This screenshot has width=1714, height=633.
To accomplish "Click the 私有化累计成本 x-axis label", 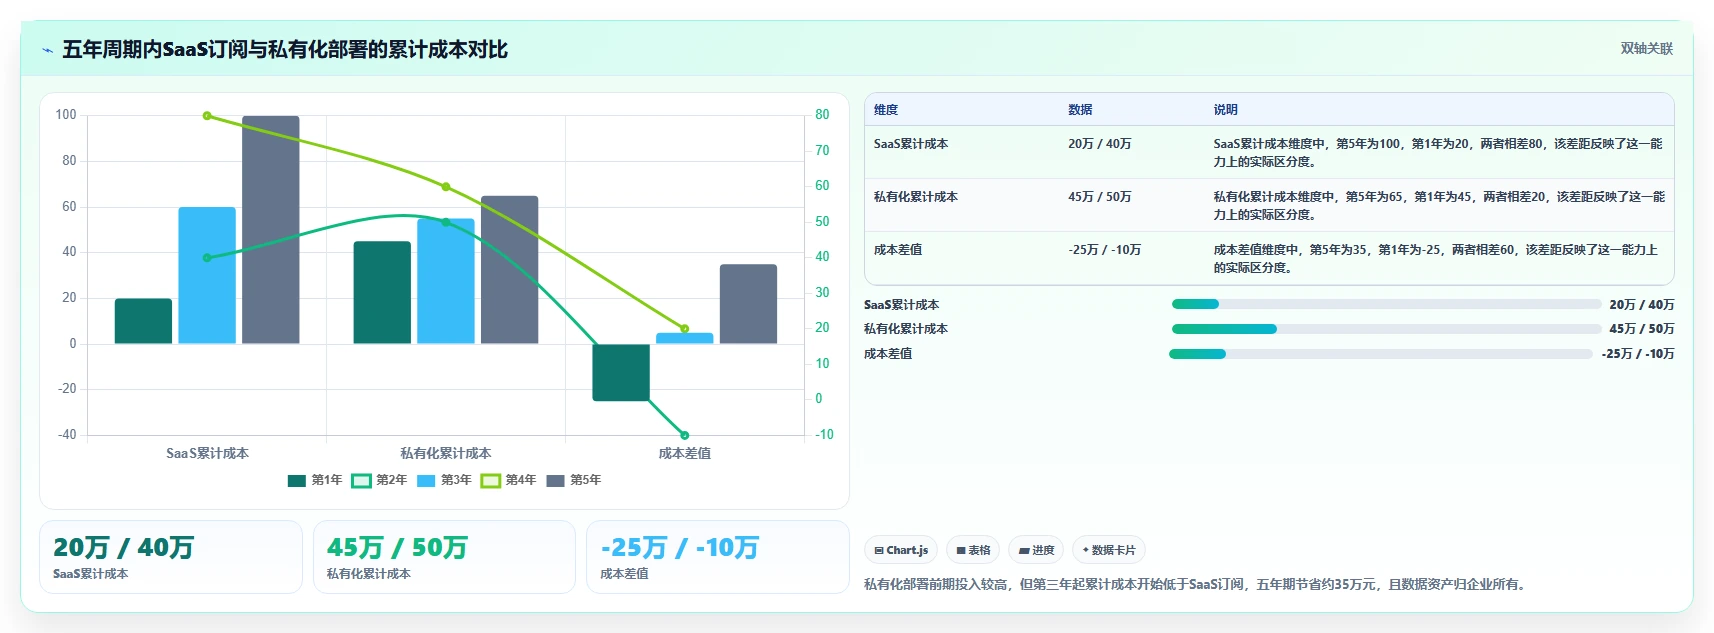I will (x=446, y=453).
